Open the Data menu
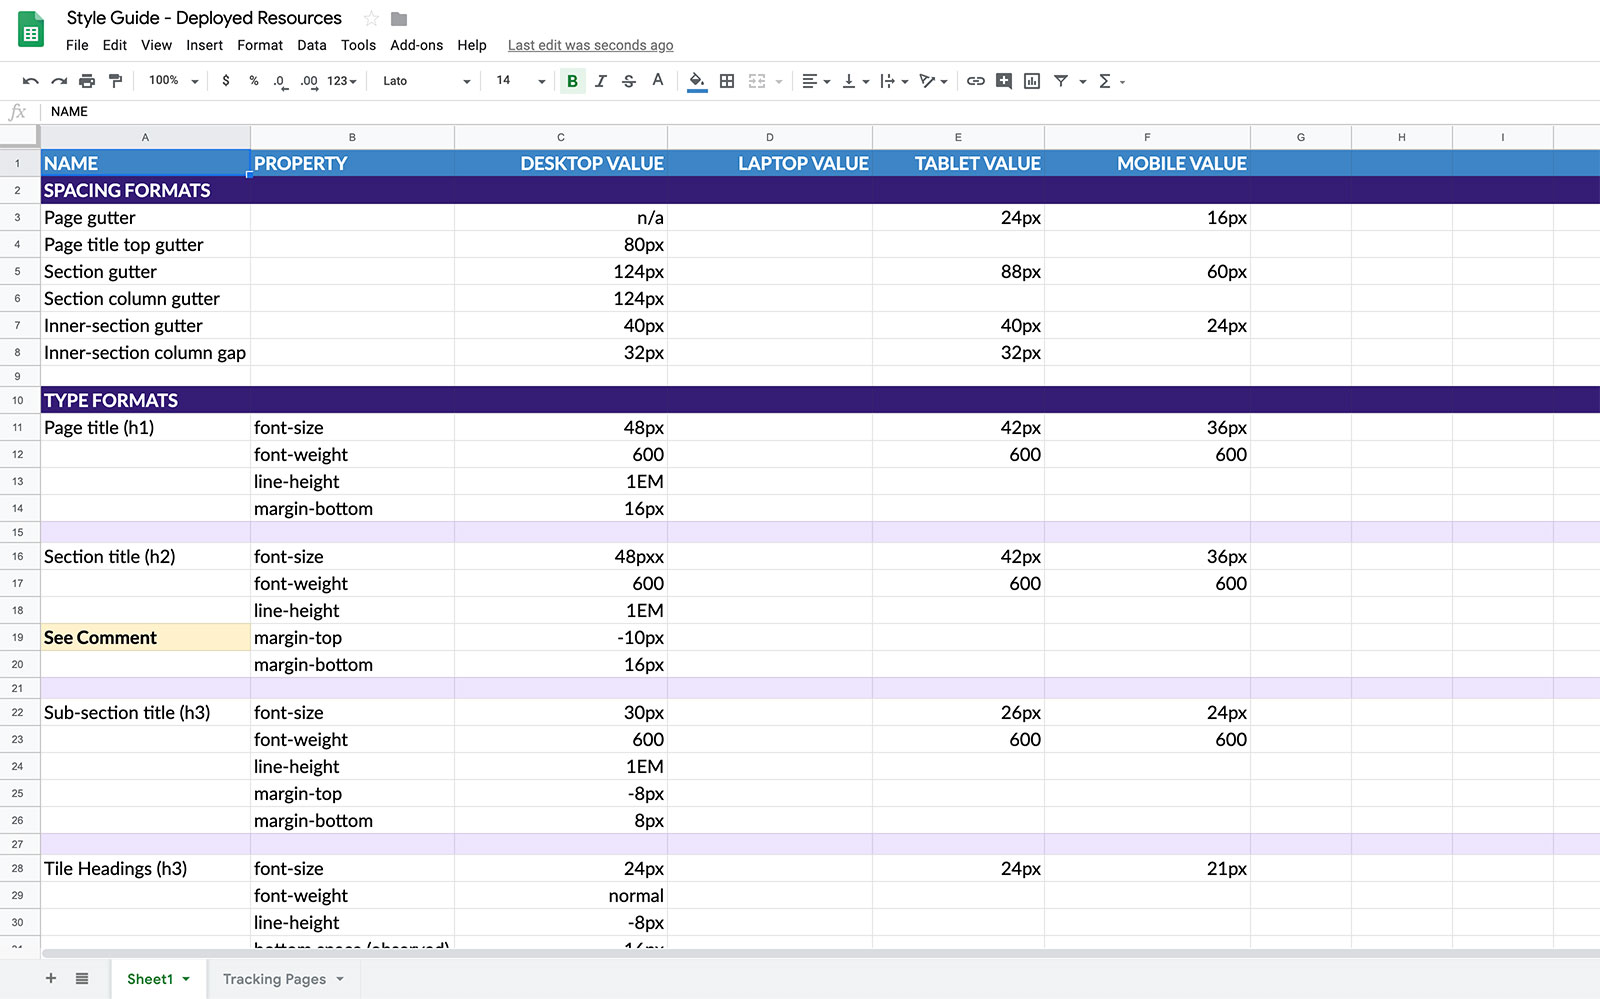 point(312,45)
